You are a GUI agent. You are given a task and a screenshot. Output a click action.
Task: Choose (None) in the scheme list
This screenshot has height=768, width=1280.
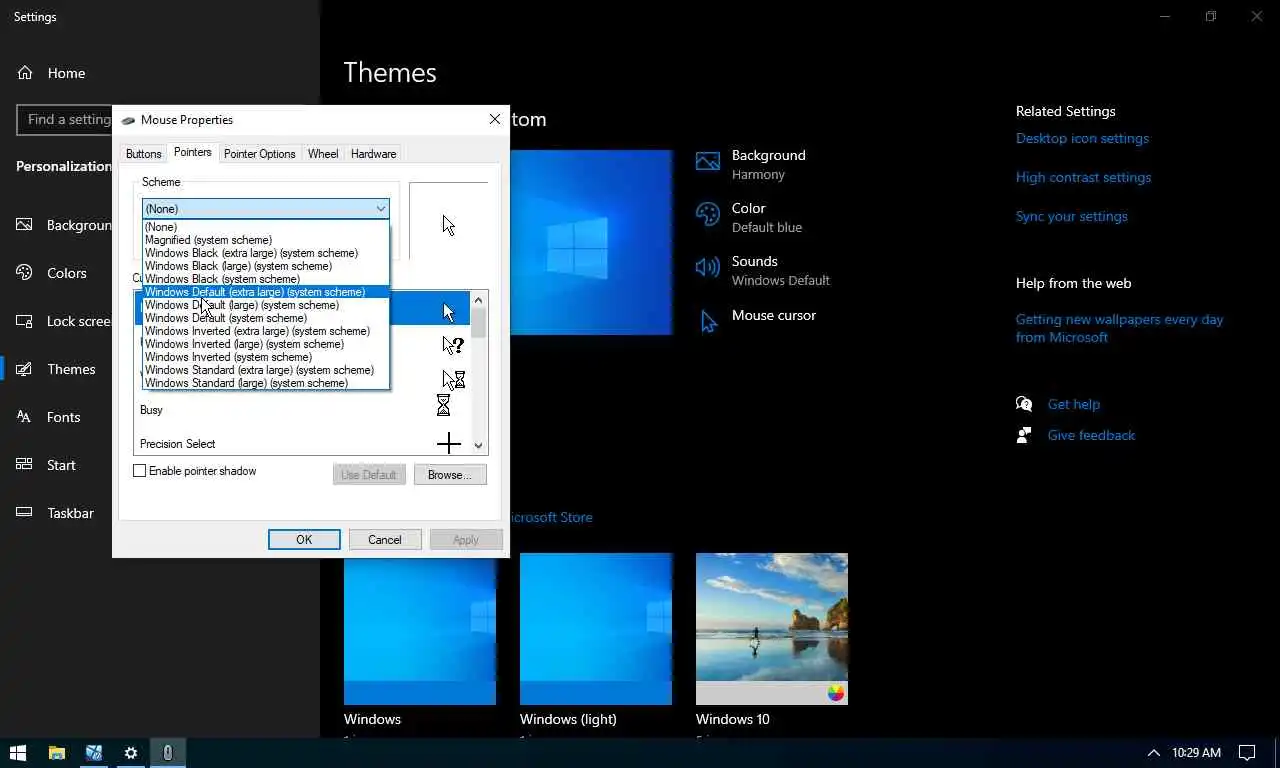(265, 227)
